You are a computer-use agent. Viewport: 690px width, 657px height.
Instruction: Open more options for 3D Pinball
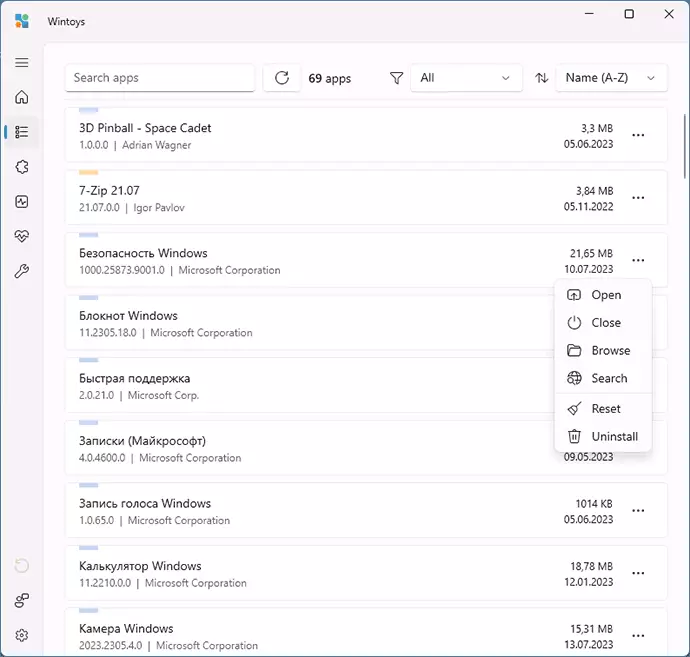638,135
